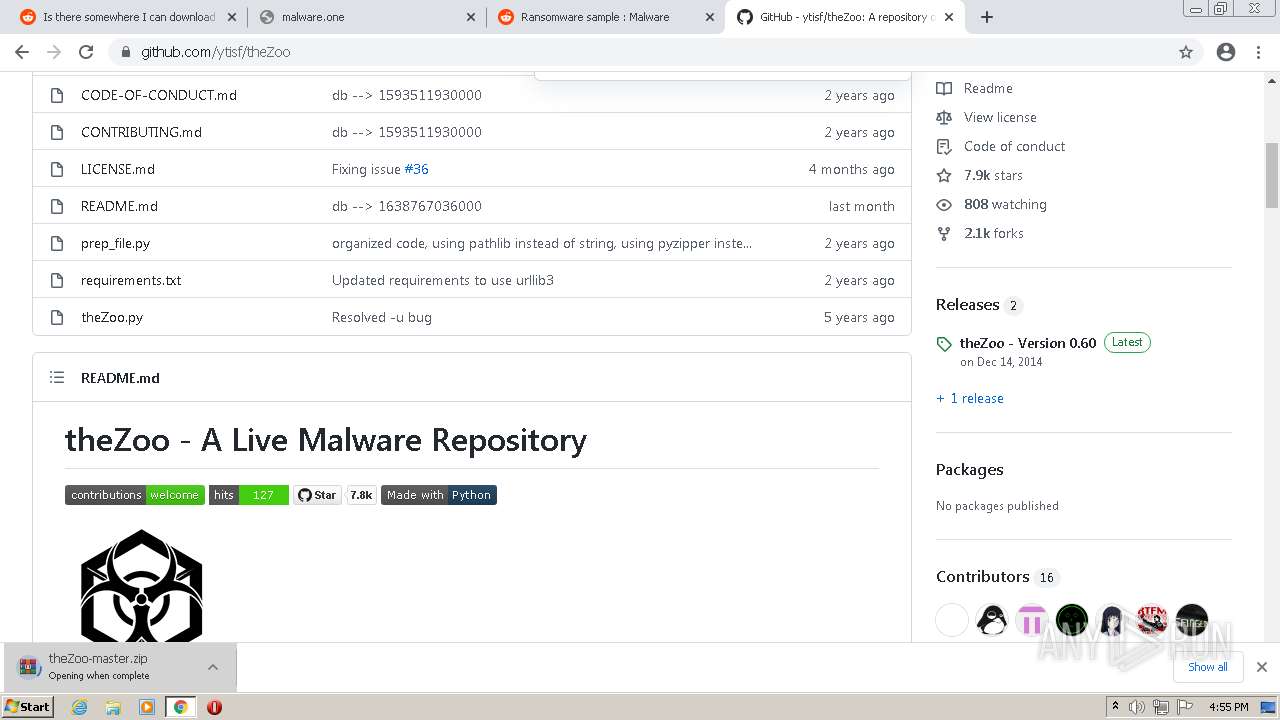Click the pink contributor avatar

pos(1032,620)
